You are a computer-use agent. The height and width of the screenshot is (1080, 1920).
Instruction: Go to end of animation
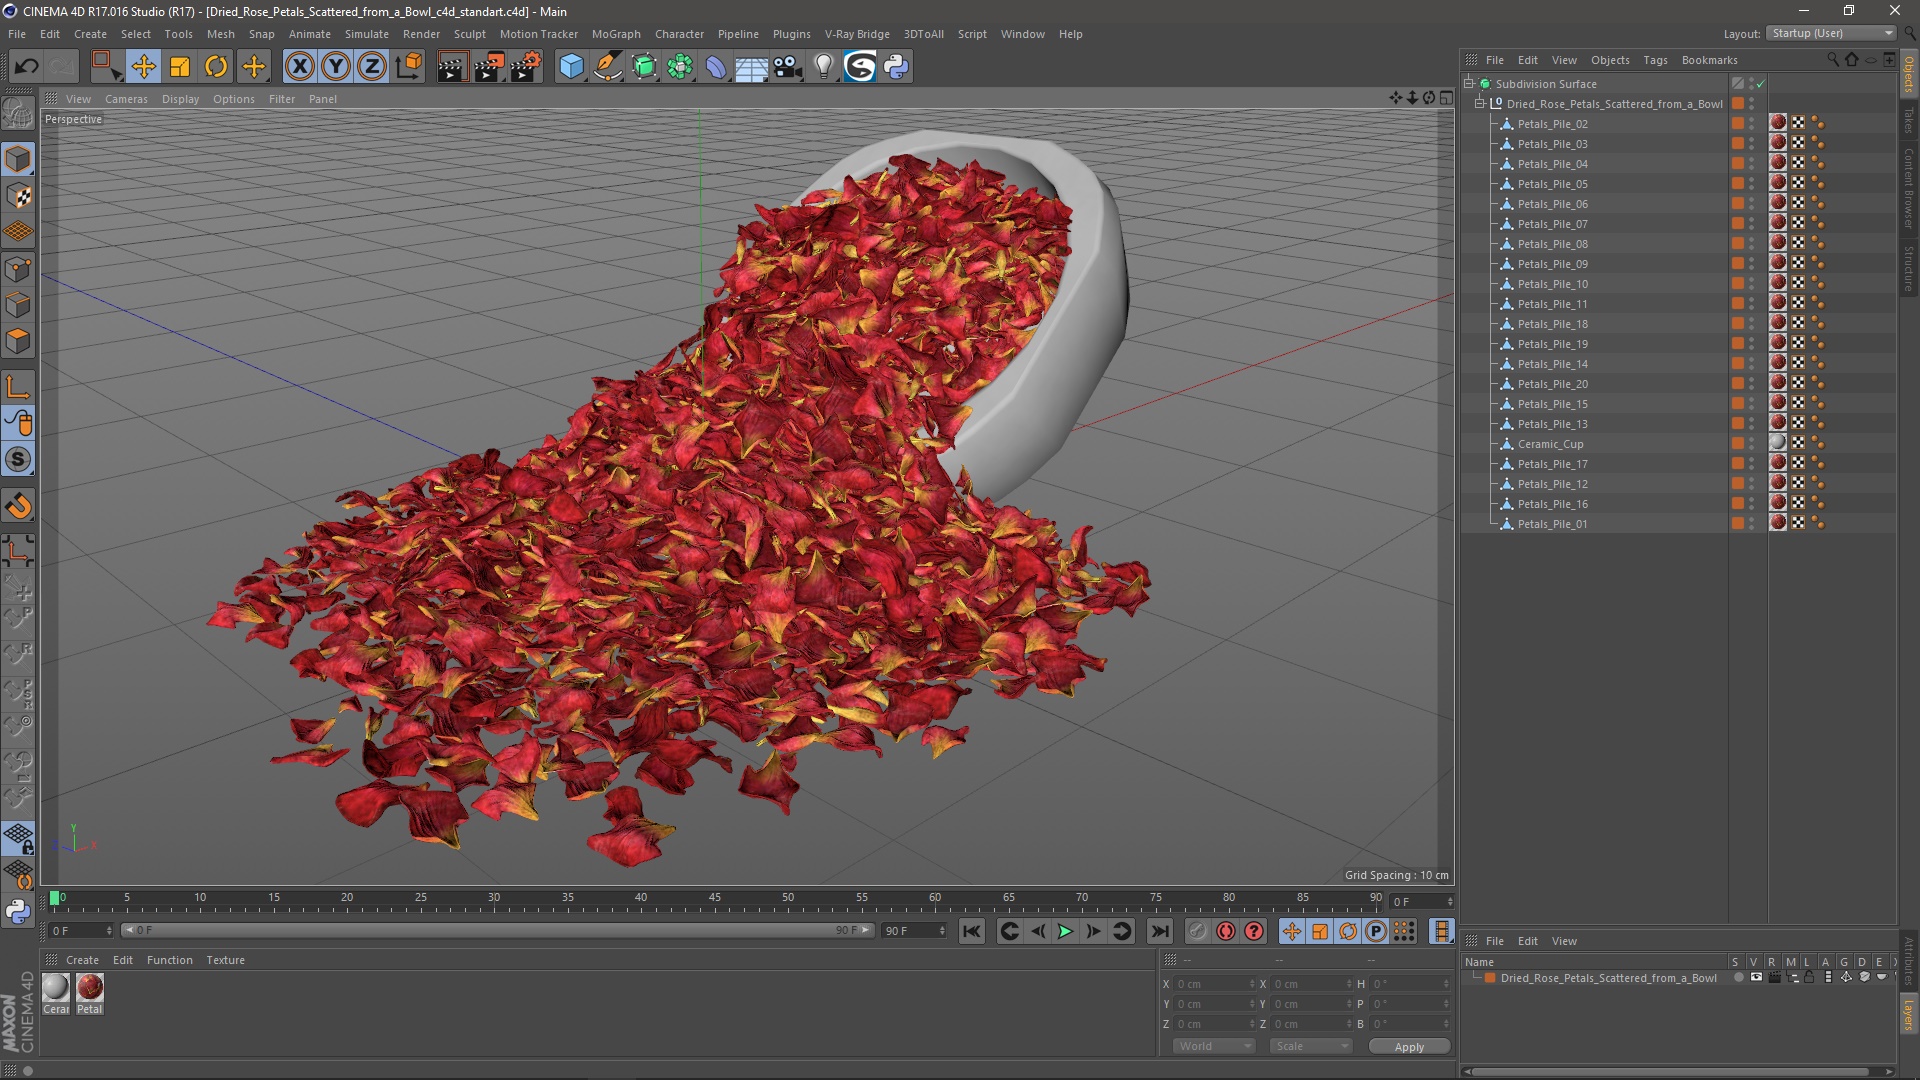coord(1159,931)
